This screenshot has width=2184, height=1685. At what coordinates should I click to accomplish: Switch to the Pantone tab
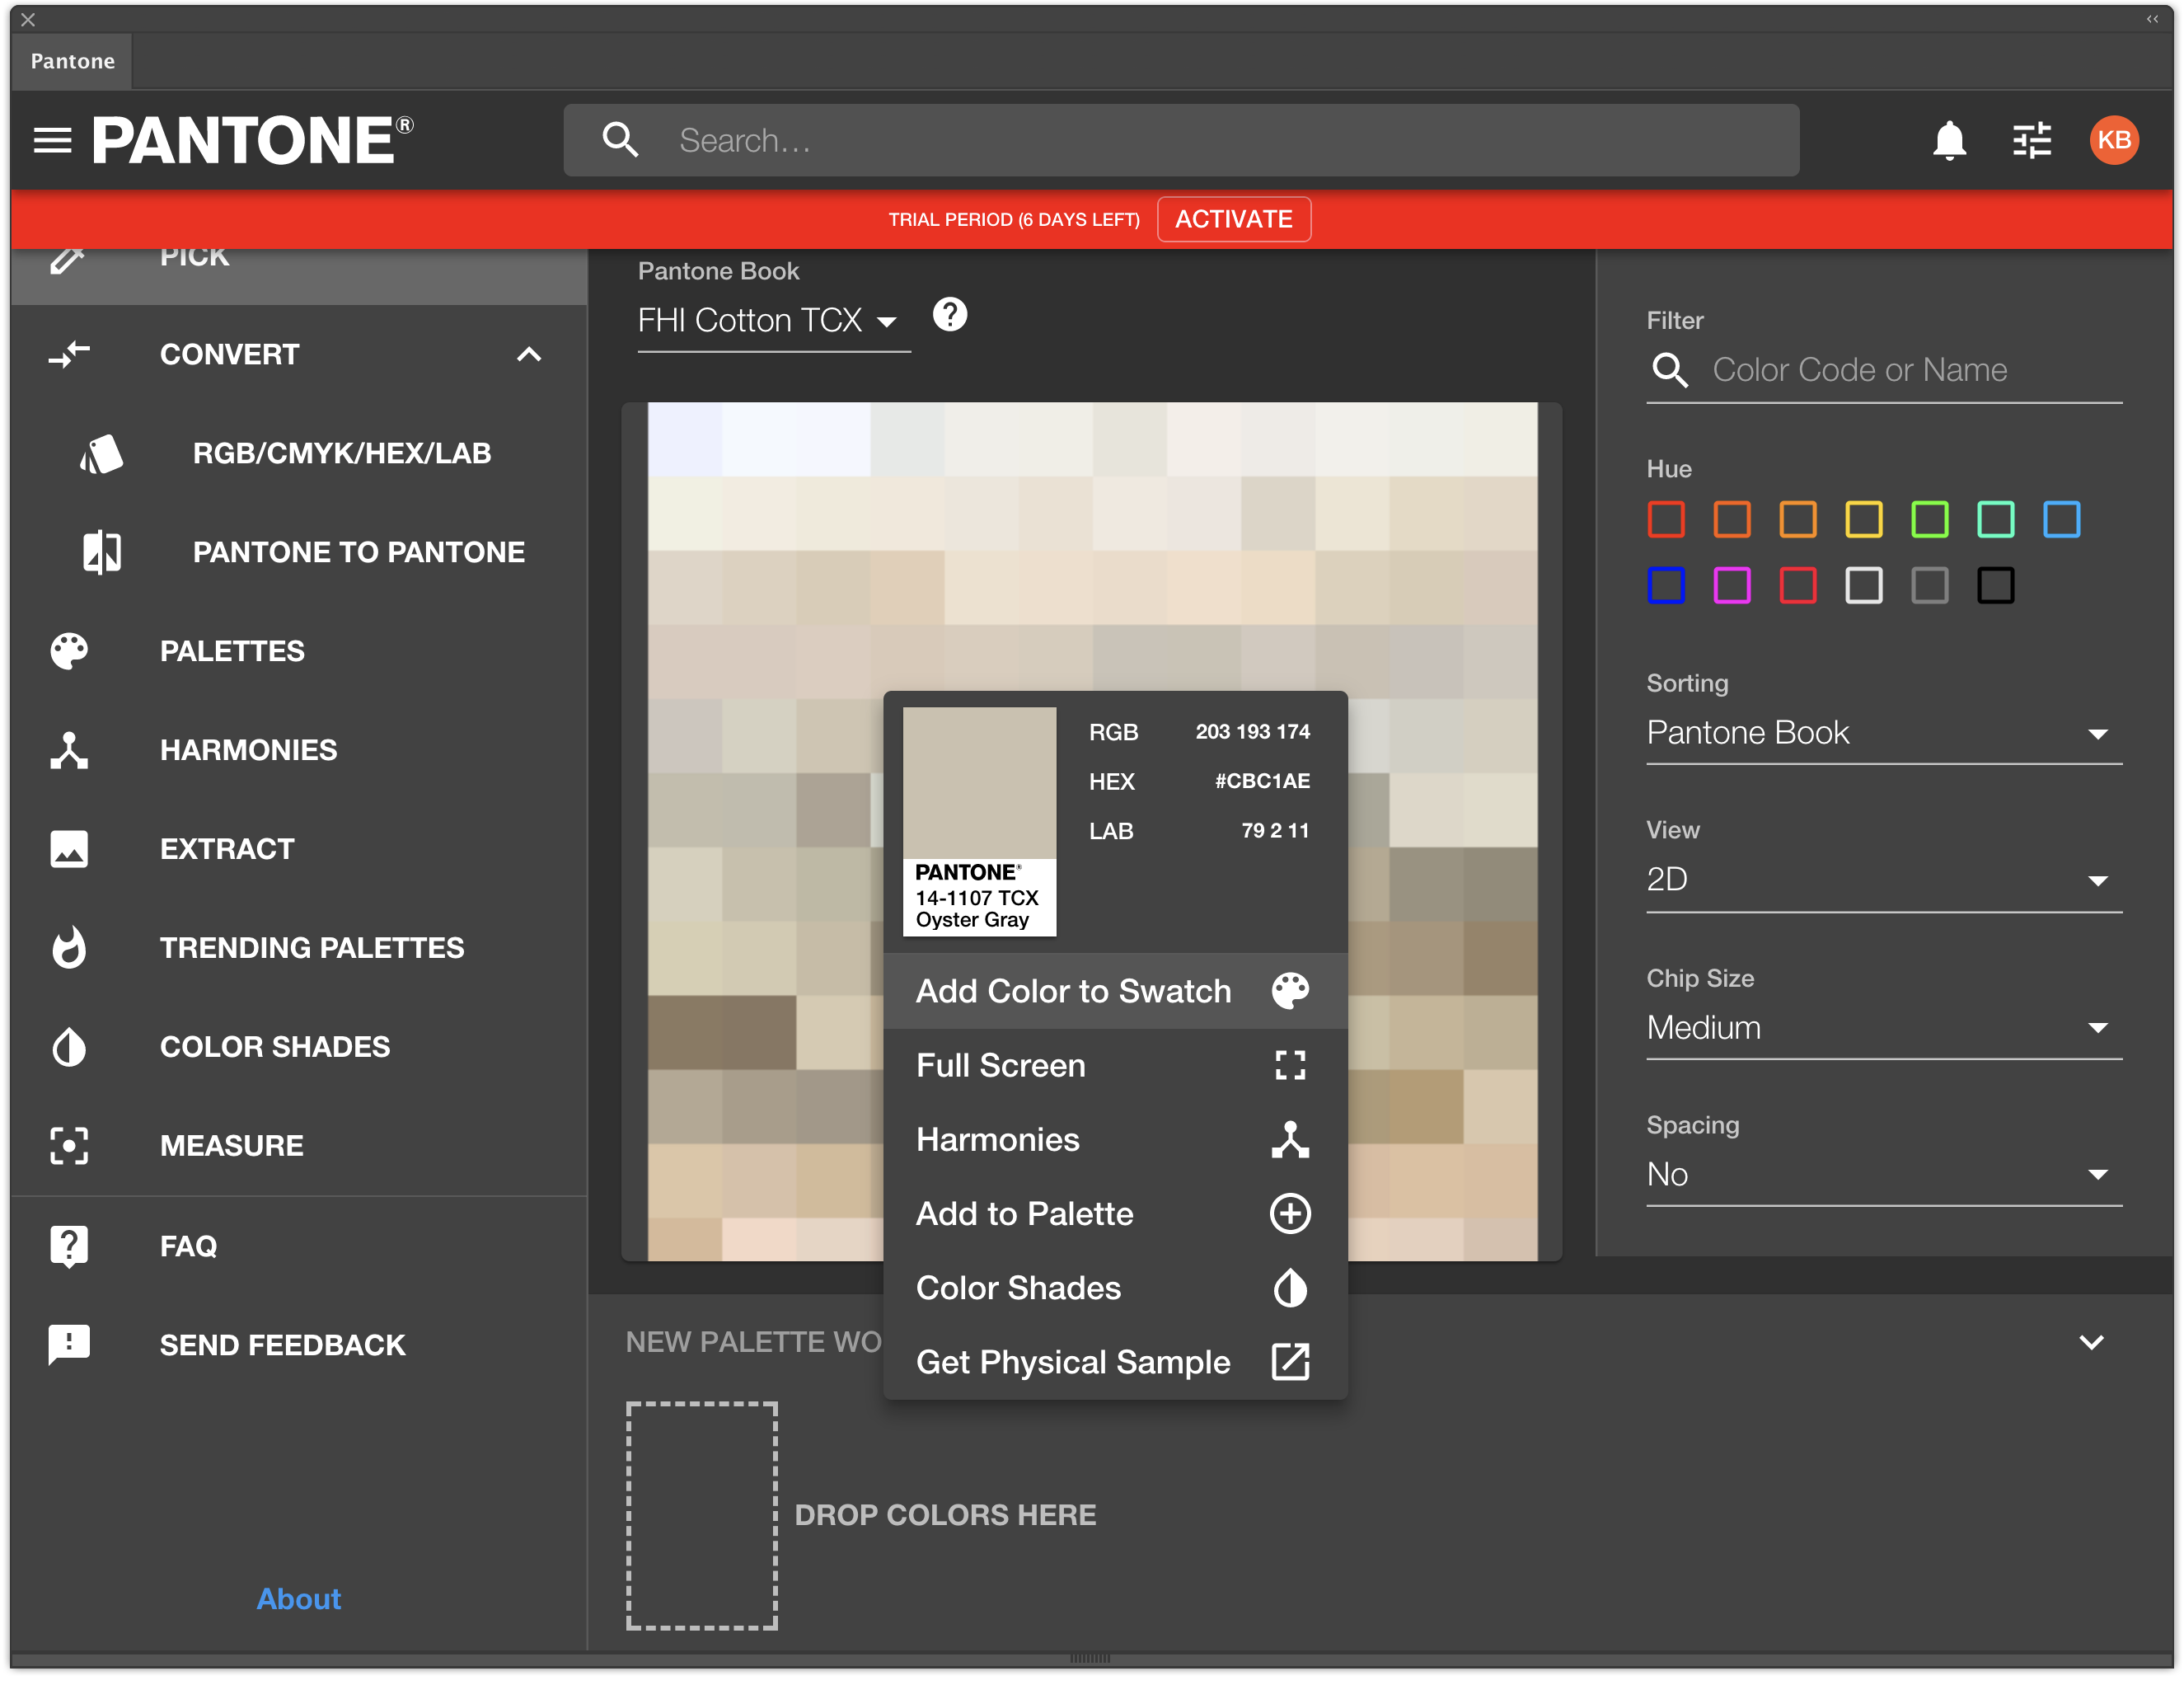(72, 61)
